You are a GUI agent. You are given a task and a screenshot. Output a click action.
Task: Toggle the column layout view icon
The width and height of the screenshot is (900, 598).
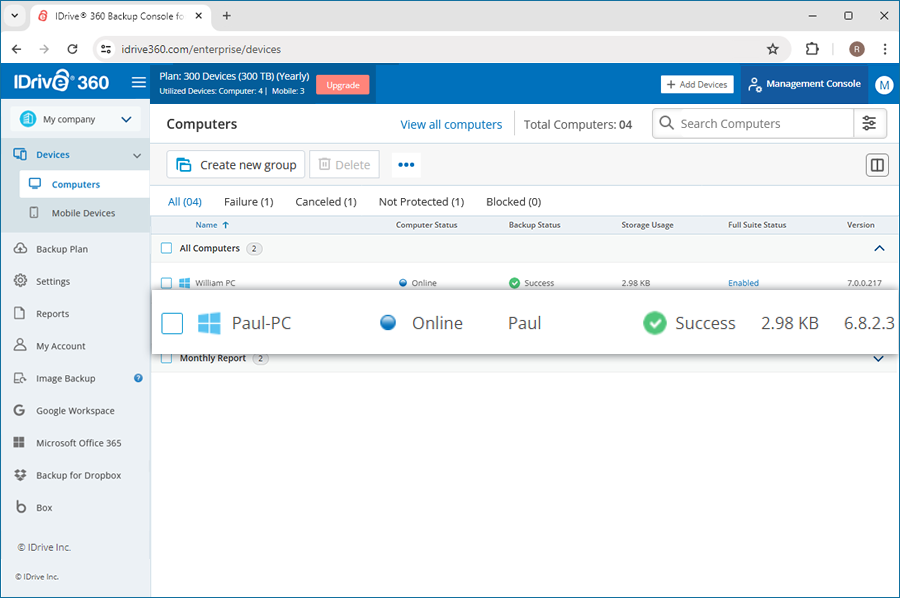[876, 165]
